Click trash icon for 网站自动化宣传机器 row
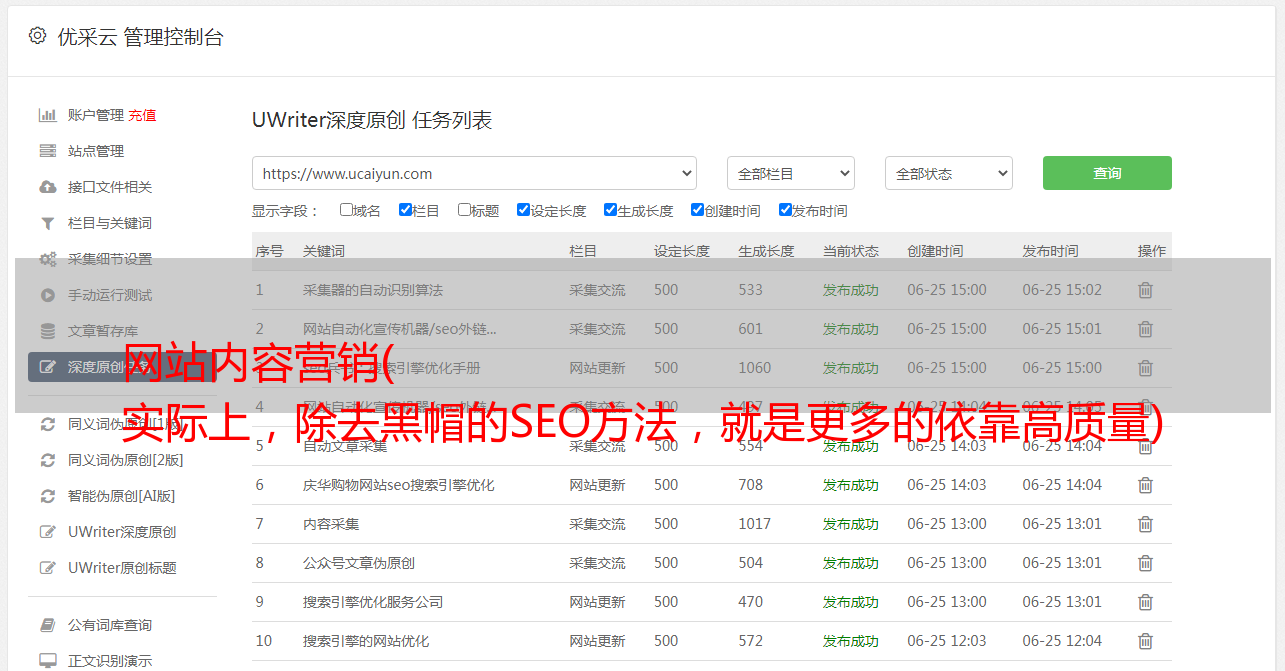Screen dimensions: 1285x671 1145,329
